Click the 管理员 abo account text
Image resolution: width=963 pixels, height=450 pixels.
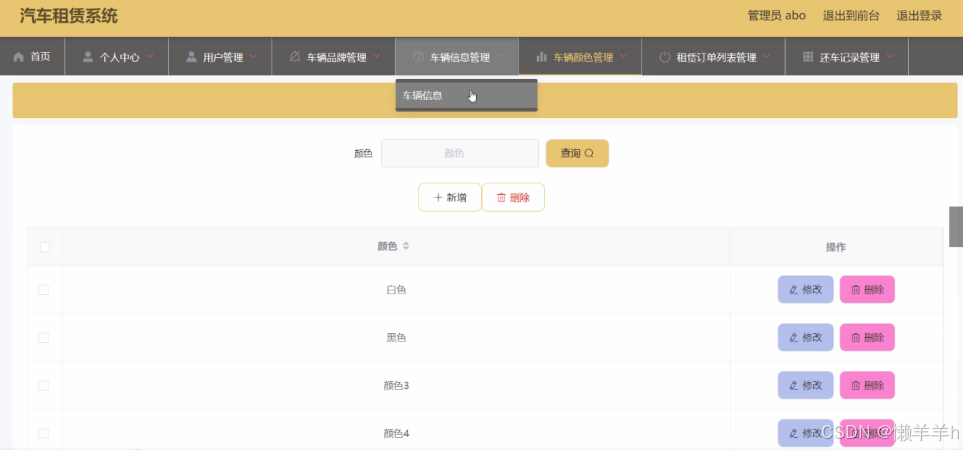pyautogui.click(x=776, y=16)
